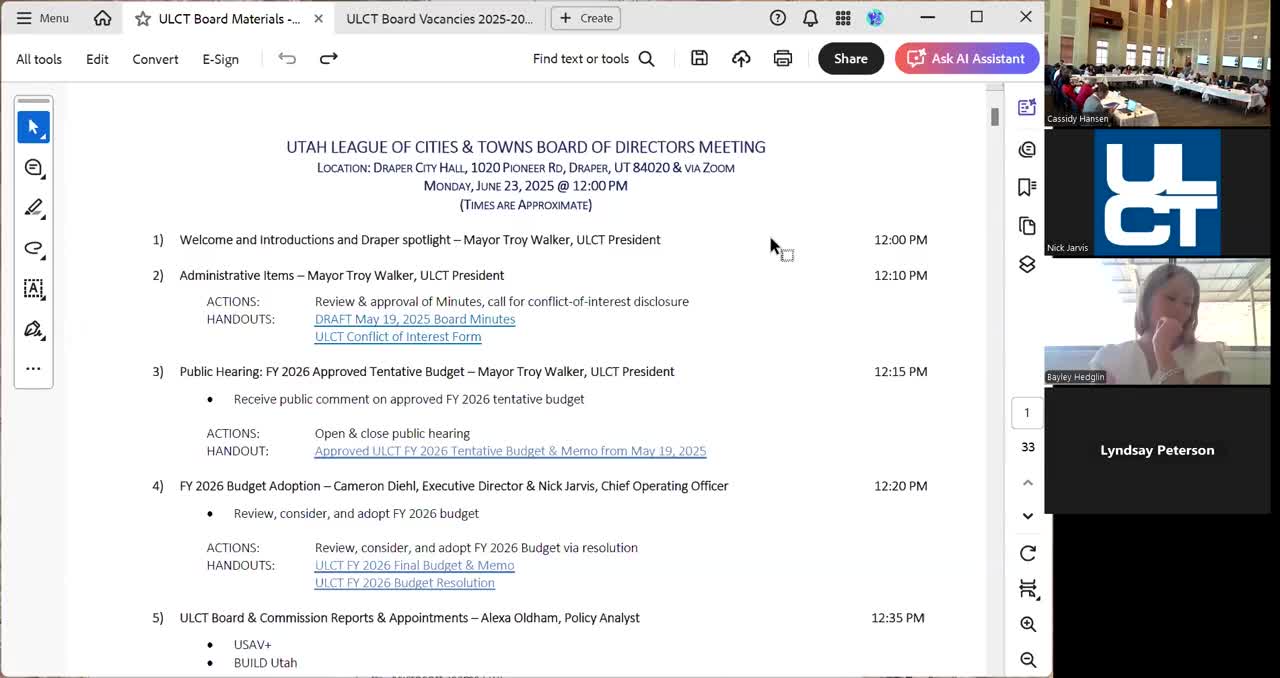
Task: Choose the Select arrow tool
Action: click(x=33, y=127)
